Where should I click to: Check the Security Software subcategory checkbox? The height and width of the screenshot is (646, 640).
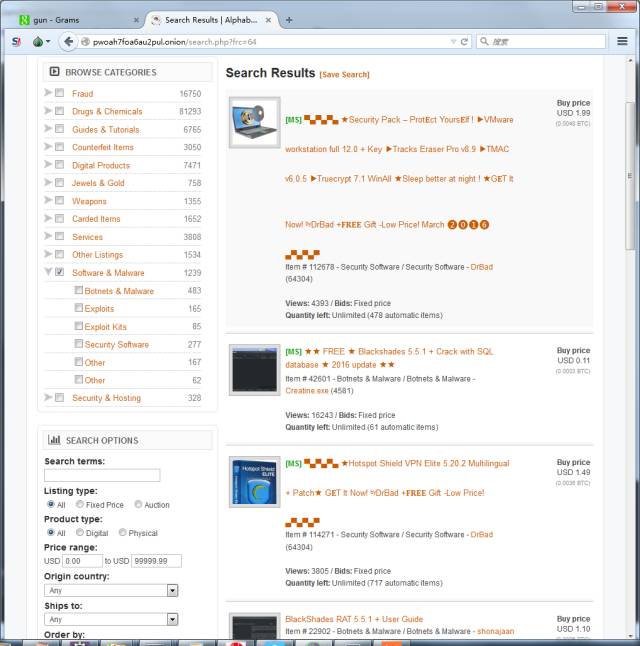[x=79, y=344]
